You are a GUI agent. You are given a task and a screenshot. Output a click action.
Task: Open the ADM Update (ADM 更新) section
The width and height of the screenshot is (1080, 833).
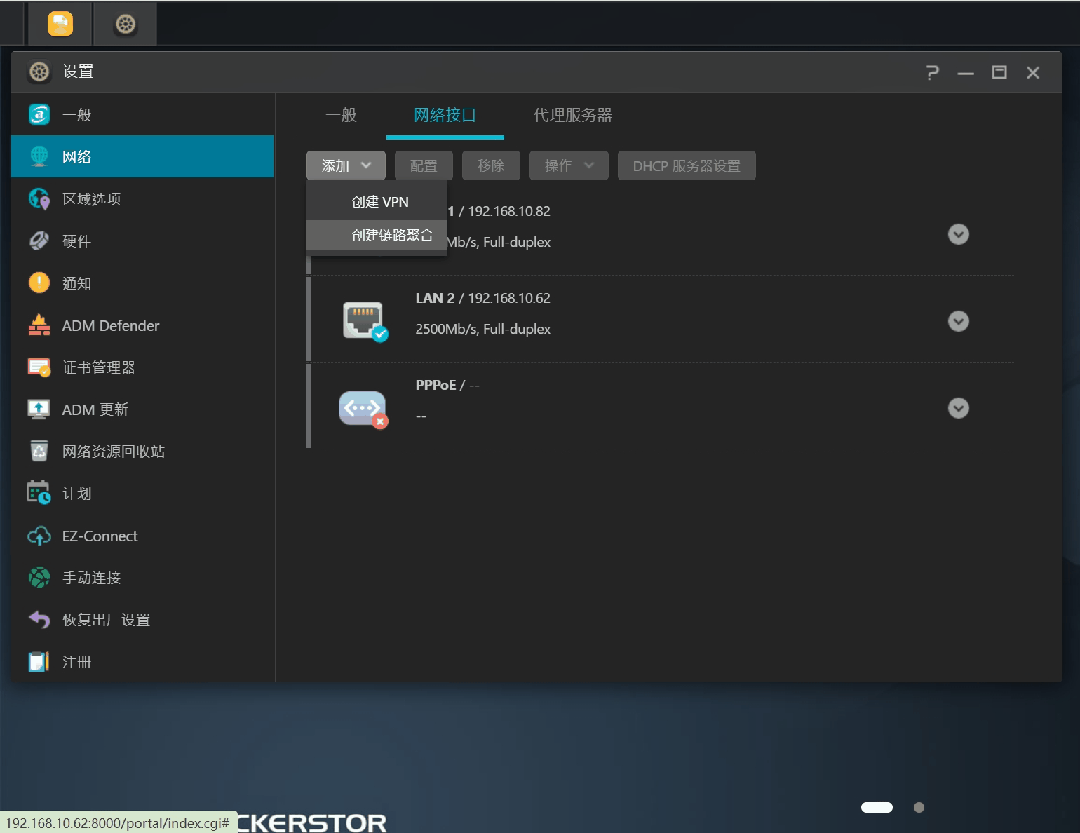(x=143, y=409)
